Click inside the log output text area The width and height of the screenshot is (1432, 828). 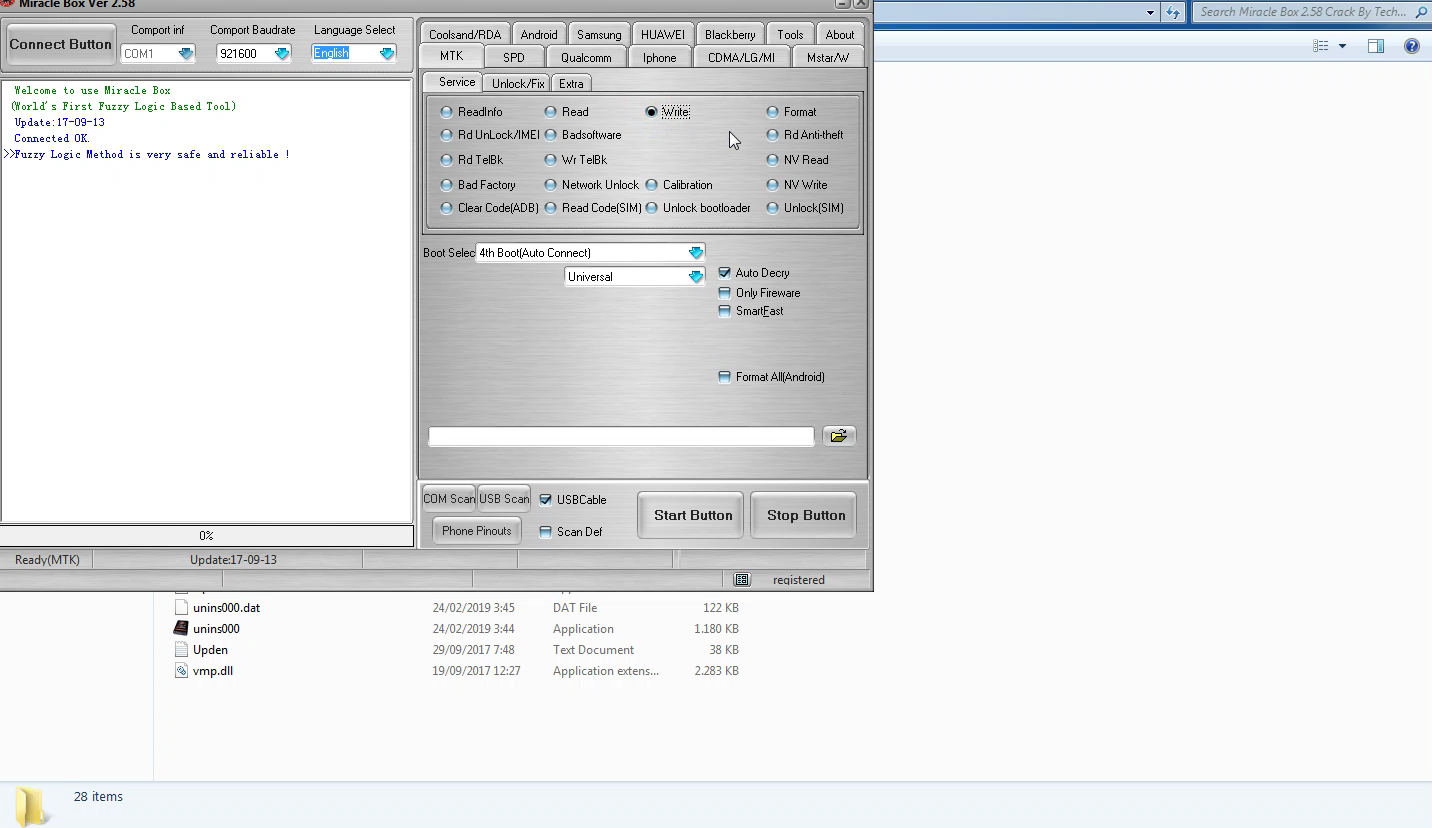207,301
